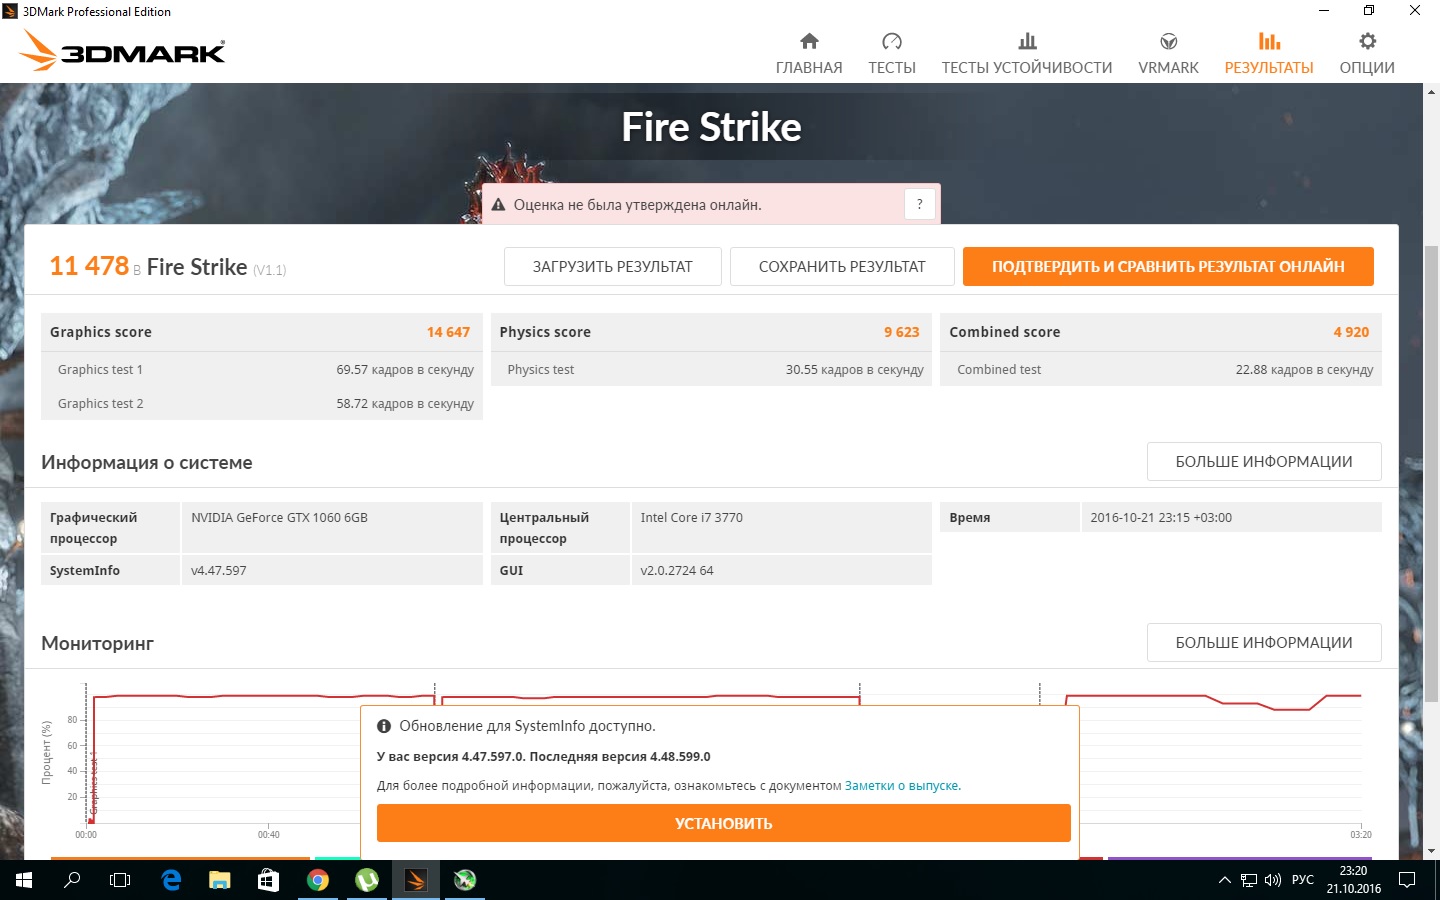Click Intel Core i7 3770 text

click(x=692, y=518)
